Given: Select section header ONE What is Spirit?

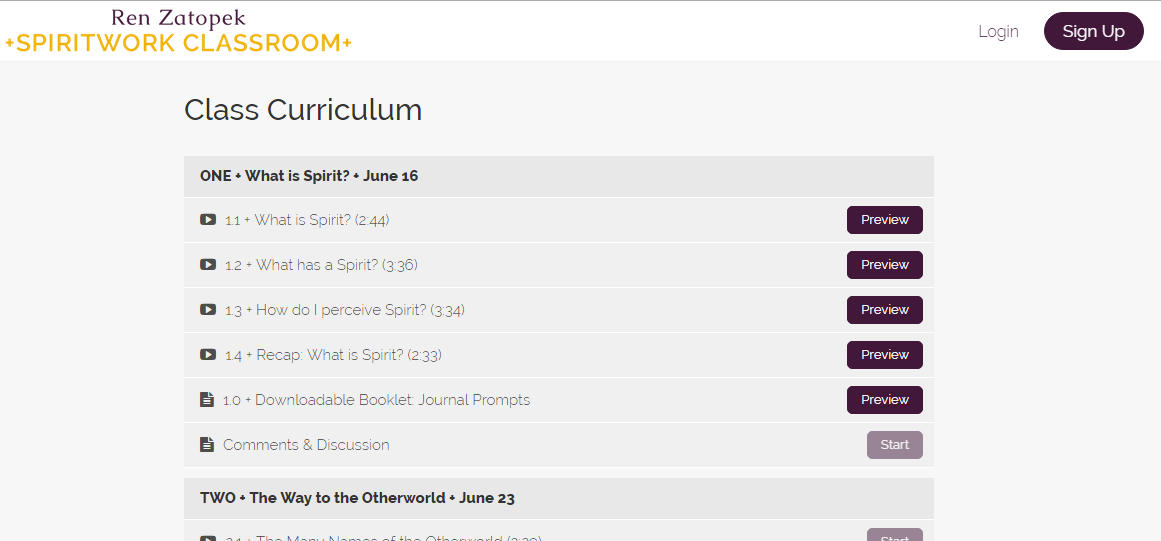Looking at the screenshot, I should (558, 176).
